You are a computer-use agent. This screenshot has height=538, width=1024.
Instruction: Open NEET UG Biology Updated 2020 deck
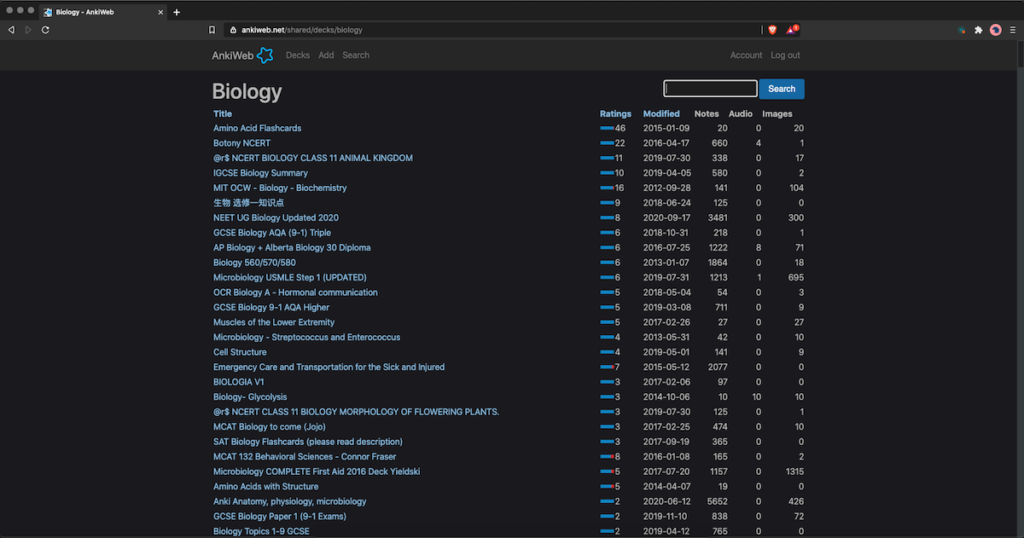[x=276, y=217]
